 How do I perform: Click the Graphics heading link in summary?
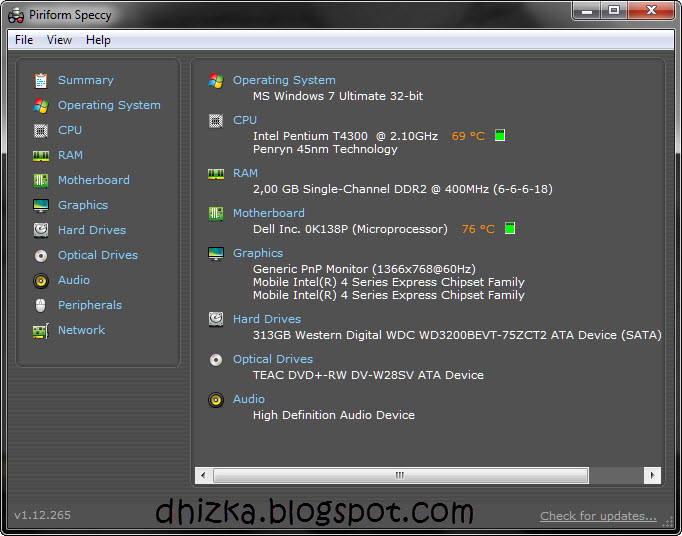[258, 253]
